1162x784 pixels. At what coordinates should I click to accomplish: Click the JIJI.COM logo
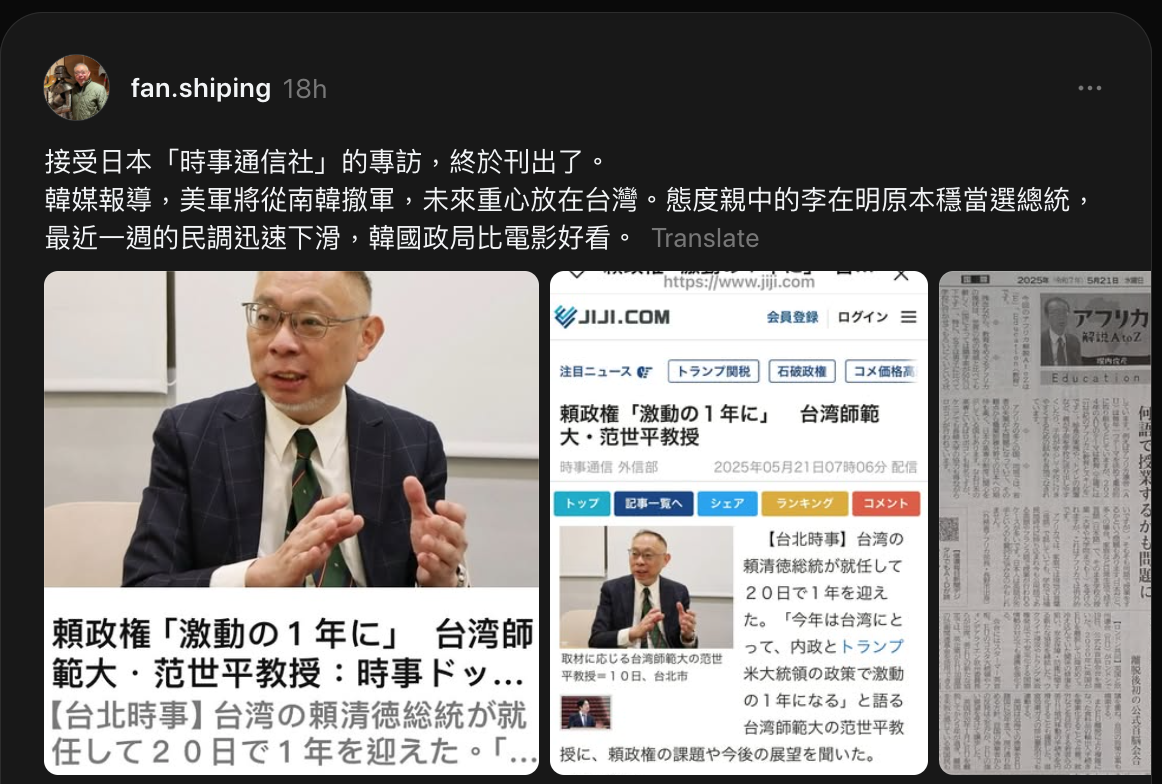[612, 317]
